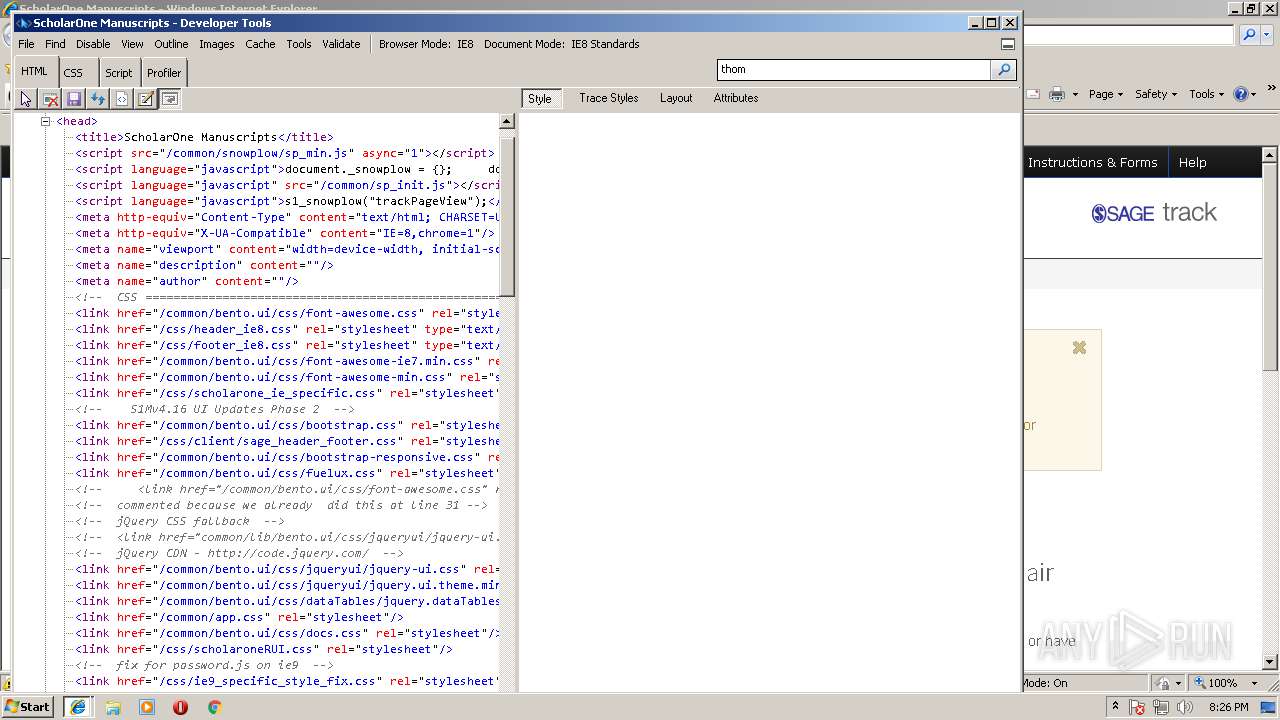Click the search field containing "thom"
The width and height of the screenshot is (1280, 720).
854,69
